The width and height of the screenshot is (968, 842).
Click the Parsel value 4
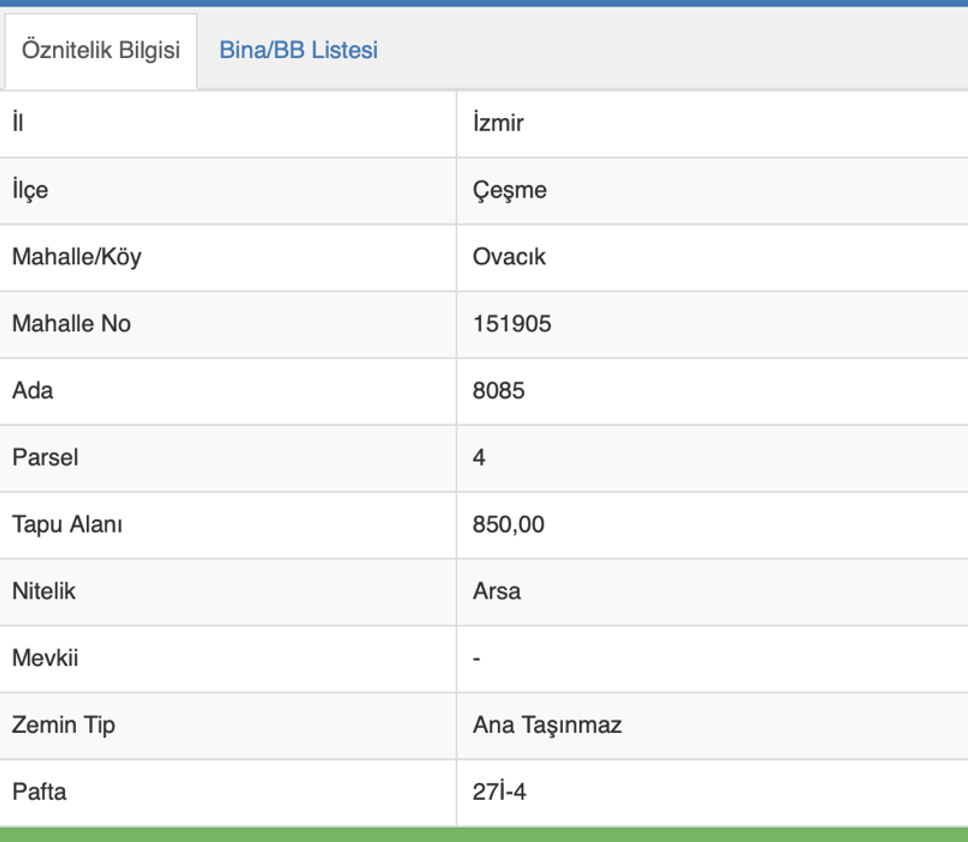coord(479,458)
